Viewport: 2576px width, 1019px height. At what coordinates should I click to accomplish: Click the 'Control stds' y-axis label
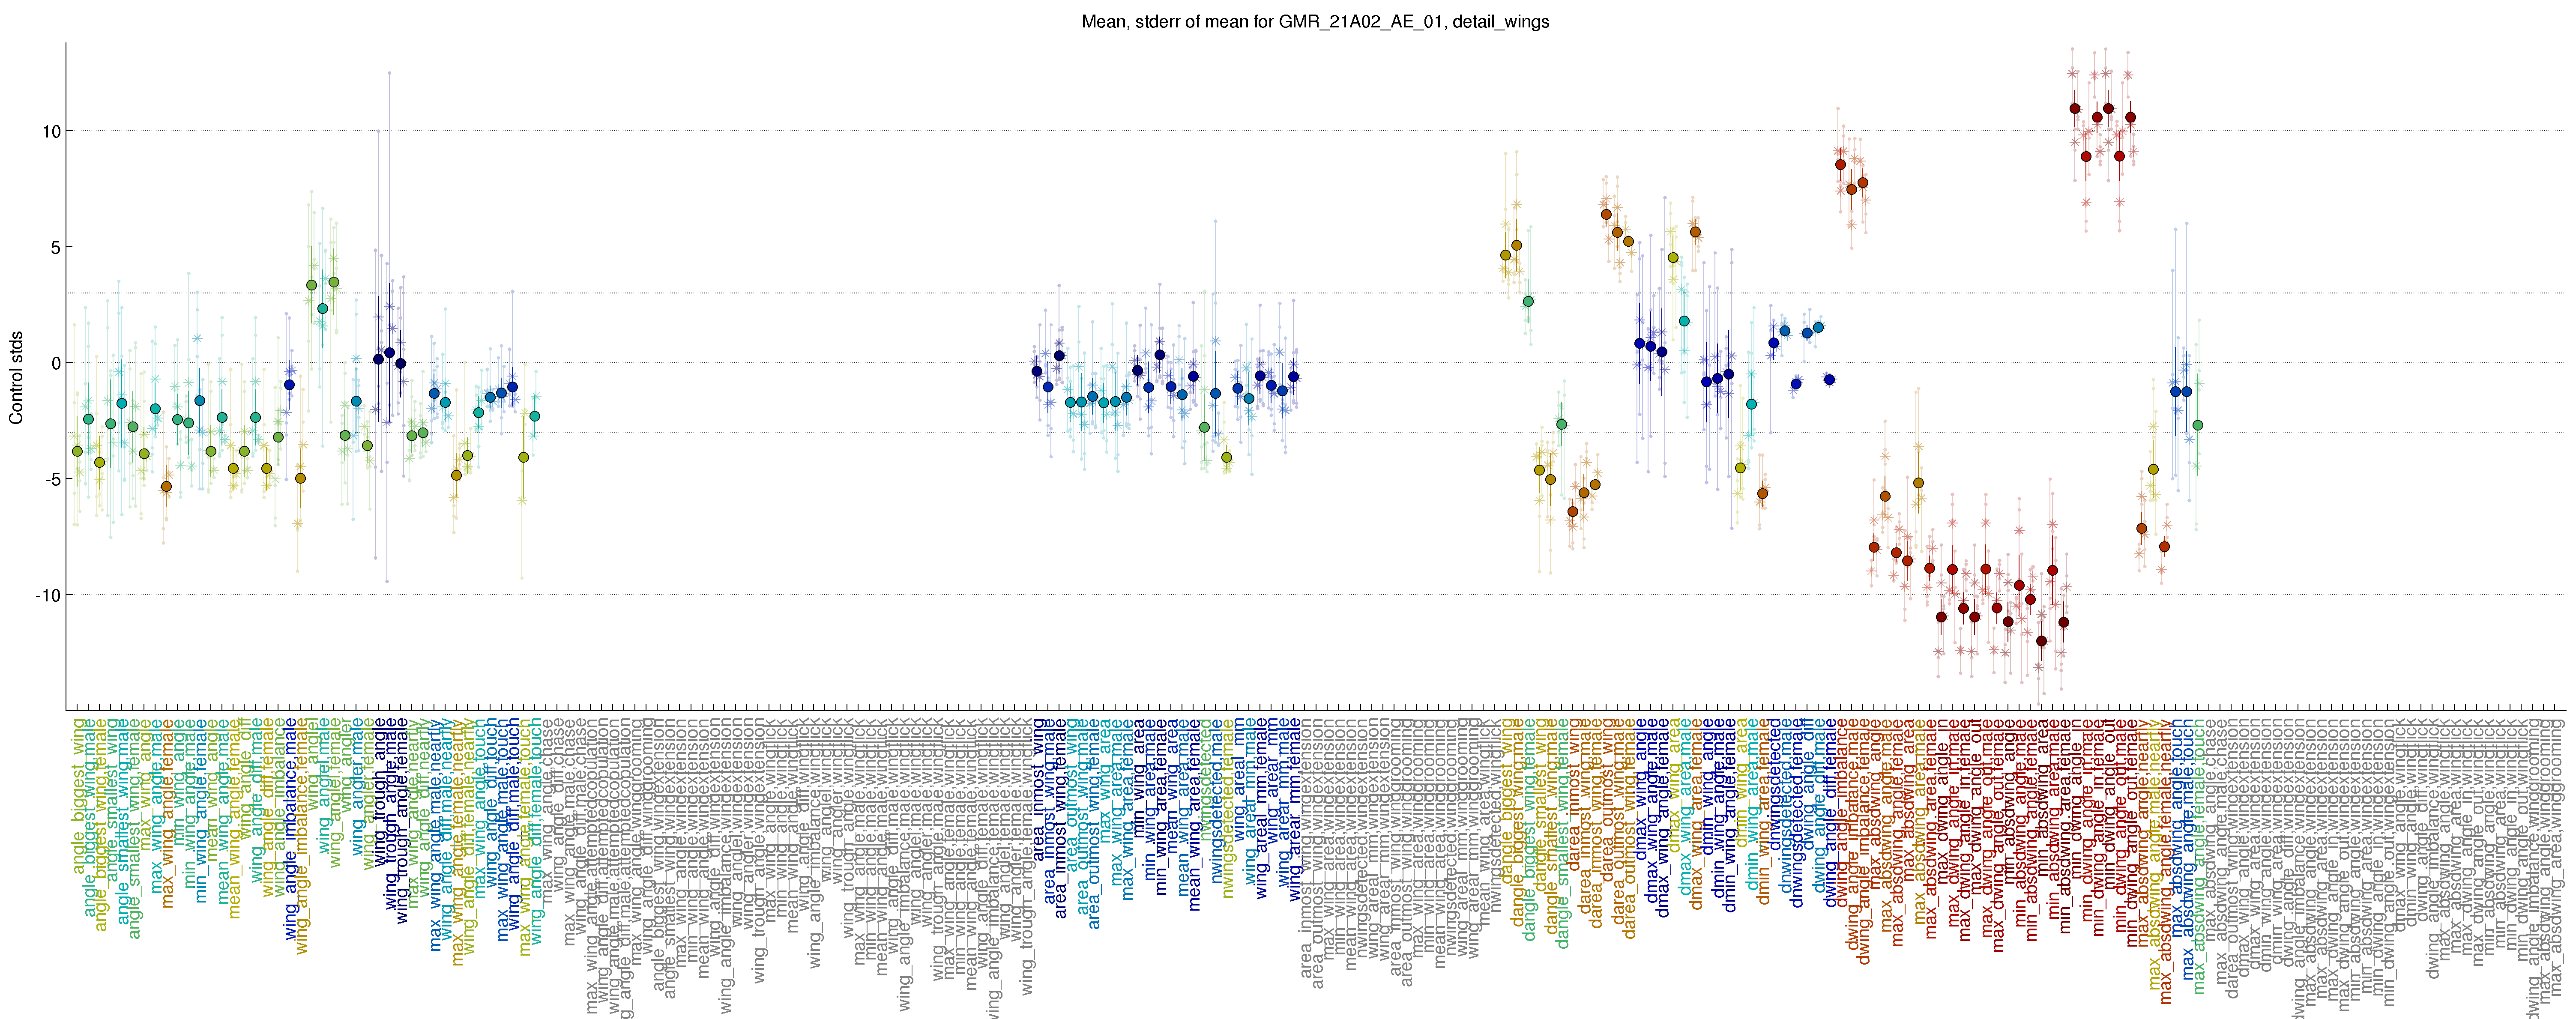(16, 377)
